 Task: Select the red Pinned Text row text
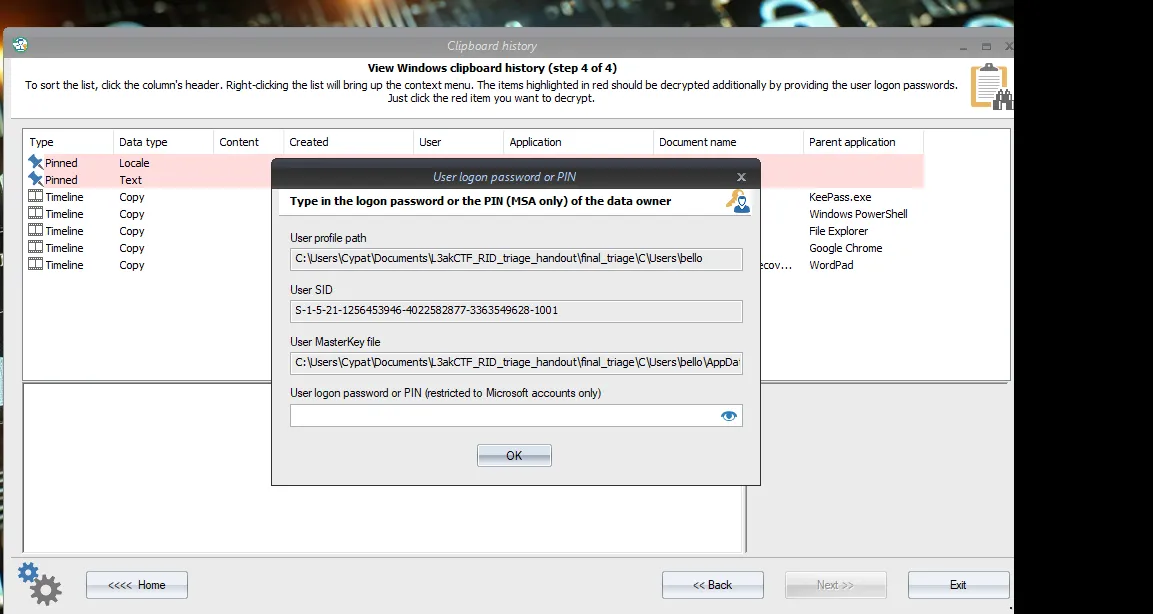[61, 180]
